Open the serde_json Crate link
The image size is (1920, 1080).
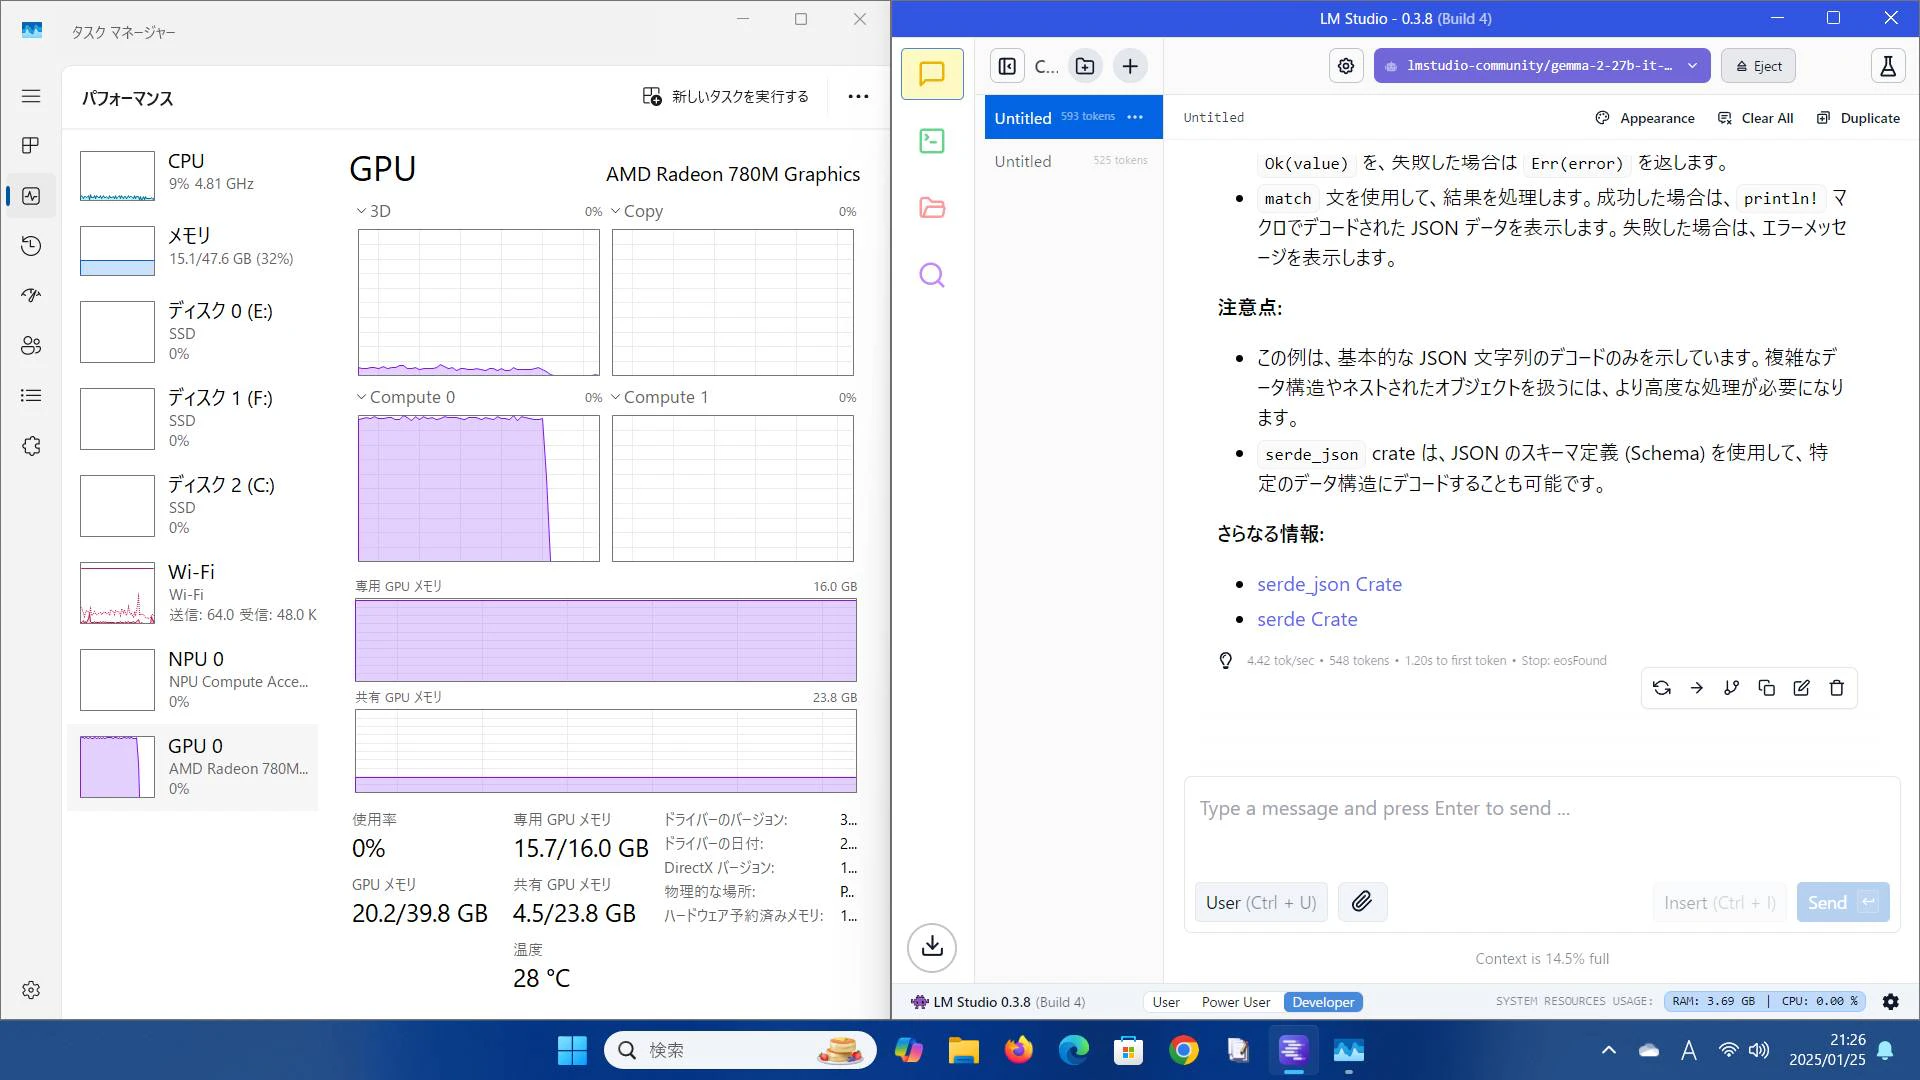[x=1329, y=584]
